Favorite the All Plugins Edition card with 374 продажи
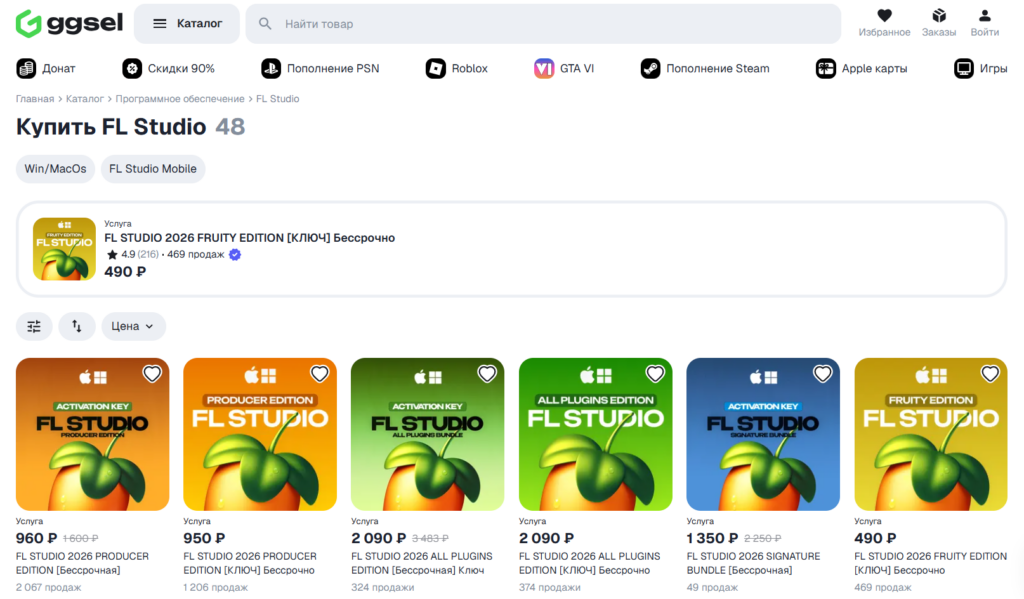Screen dimensions: 1024x599 tap(655, 374)
